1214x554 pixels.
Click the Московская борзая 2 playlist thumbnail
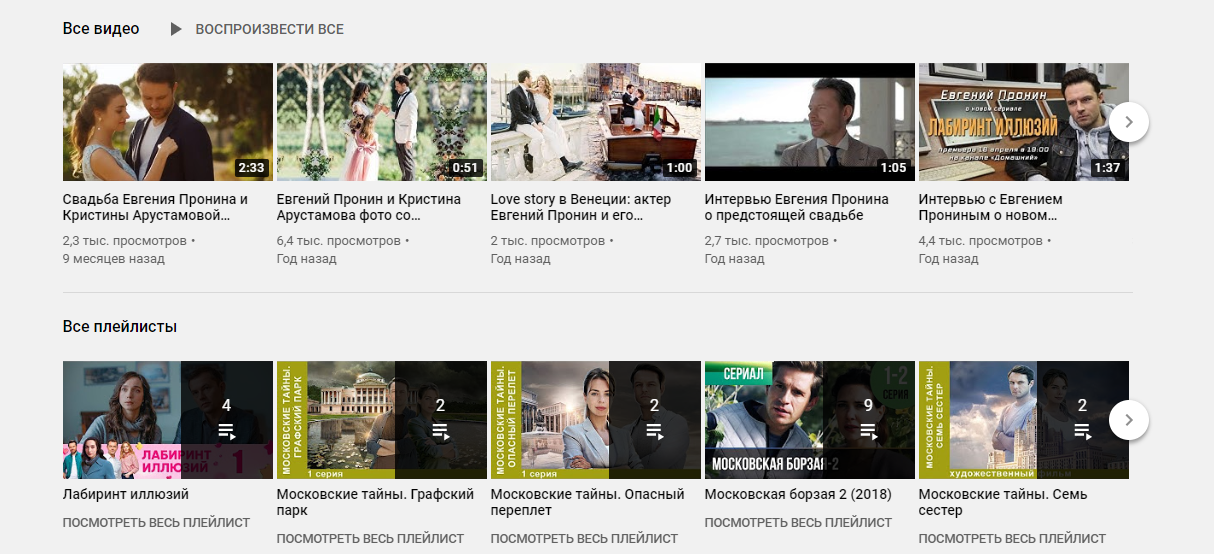coord(810,420)
